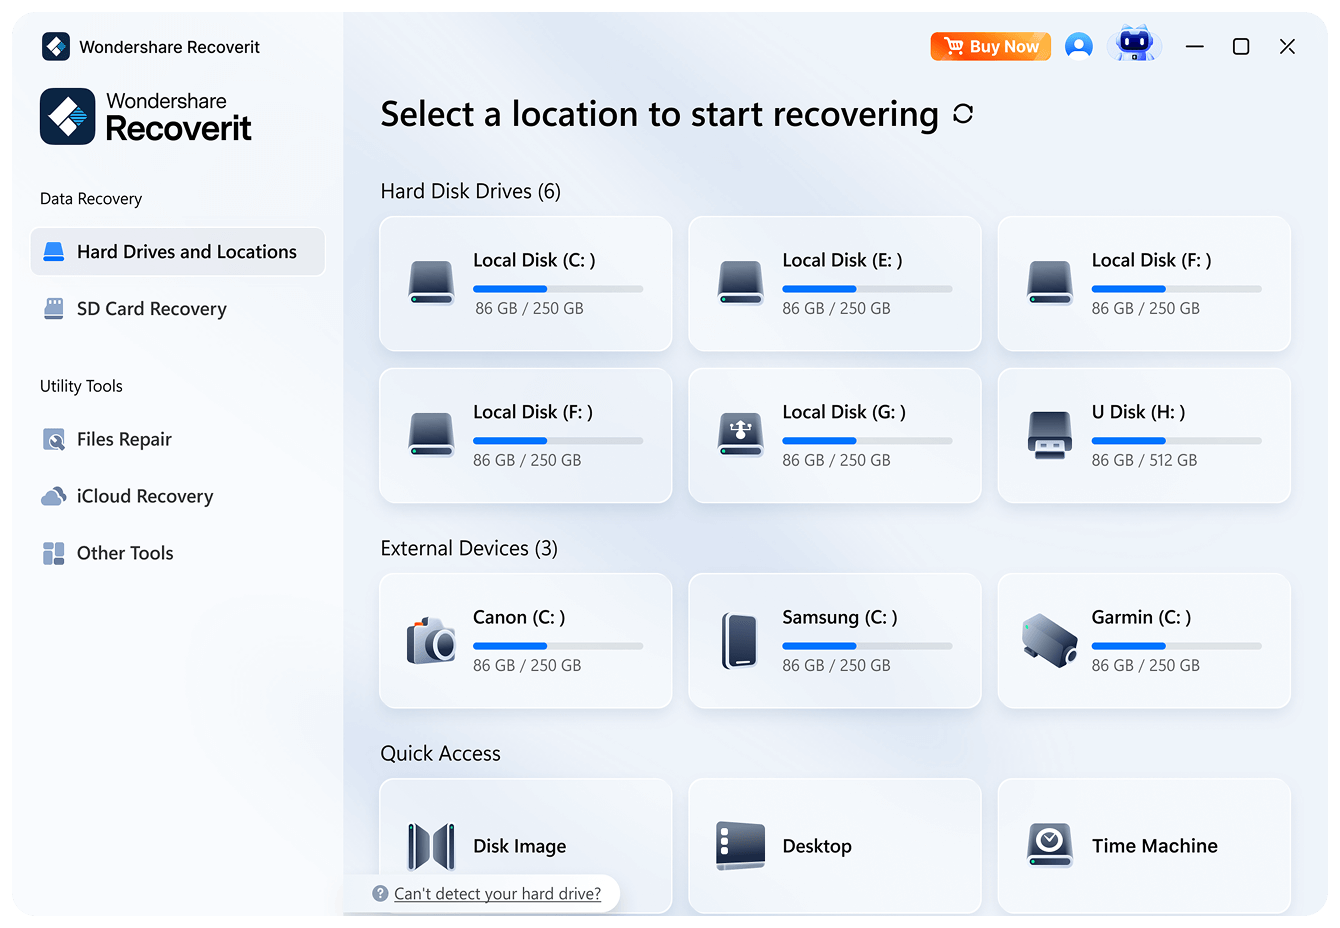Screen dimensions: 1340x928
Task: Click the SD Card Recovery card icon
Action: click(54, 309)
